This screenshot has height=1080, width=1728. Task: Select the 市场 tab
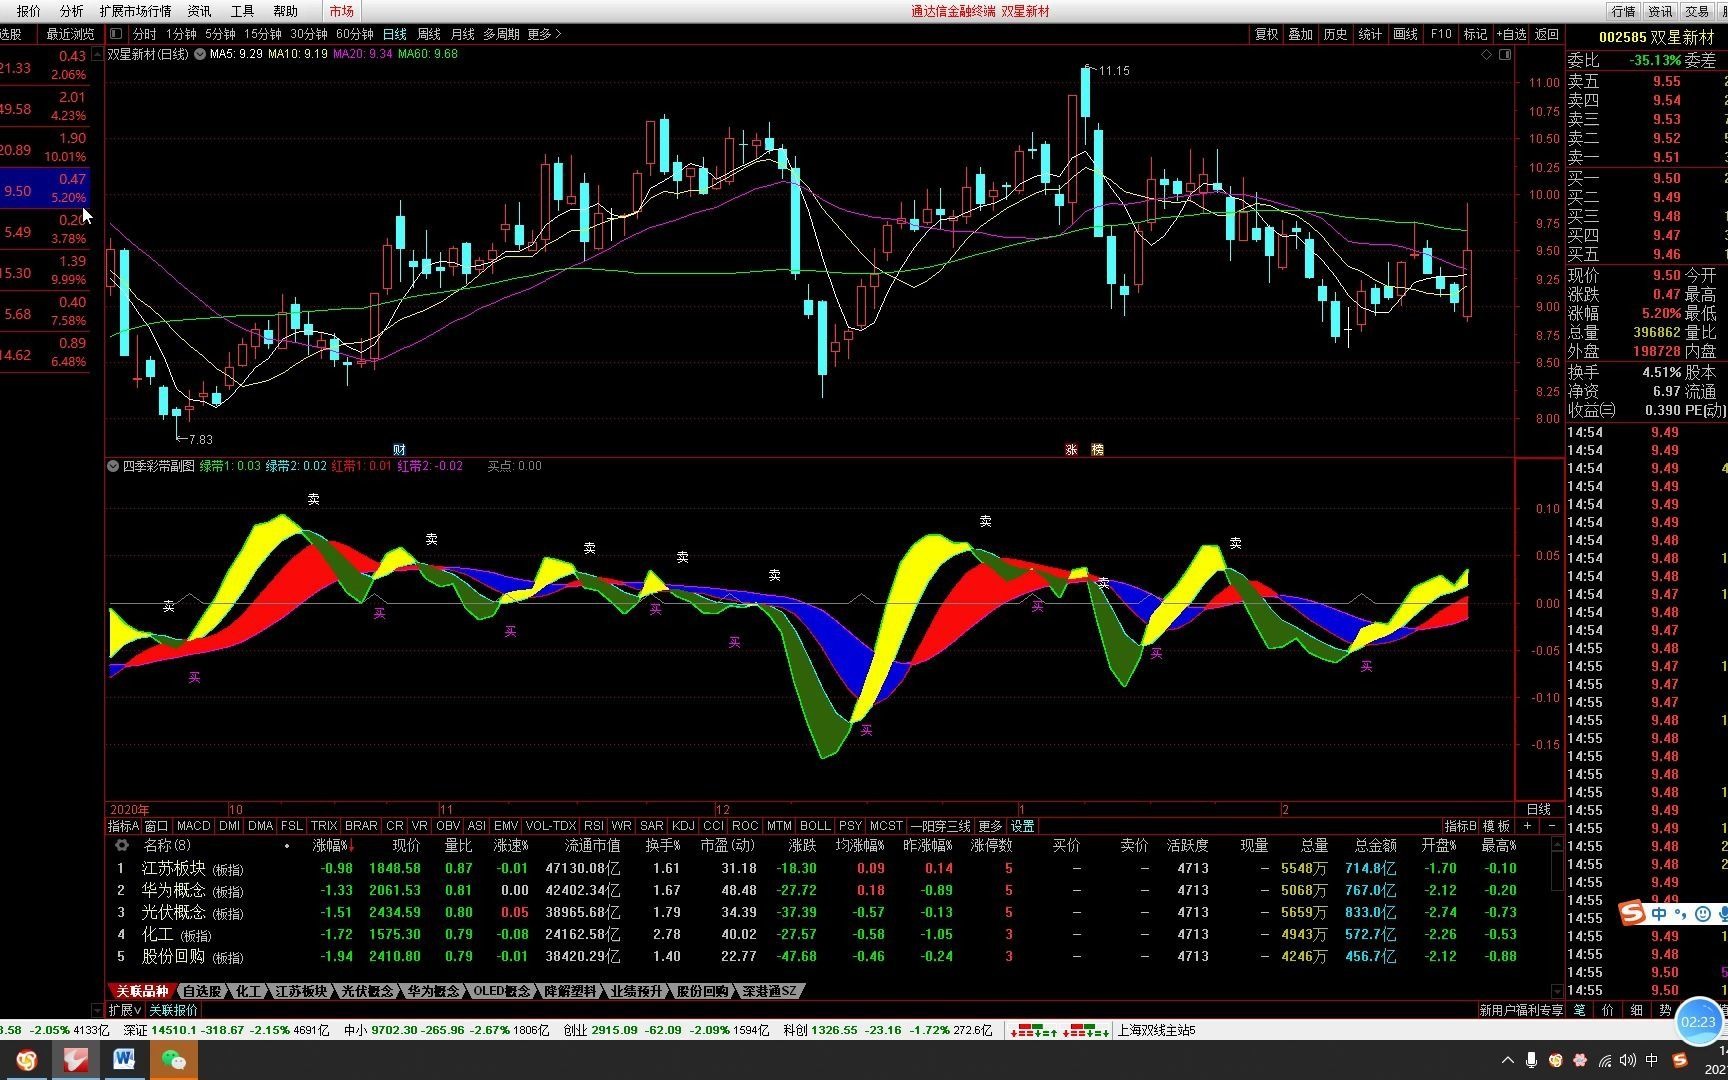pos(341,11)
